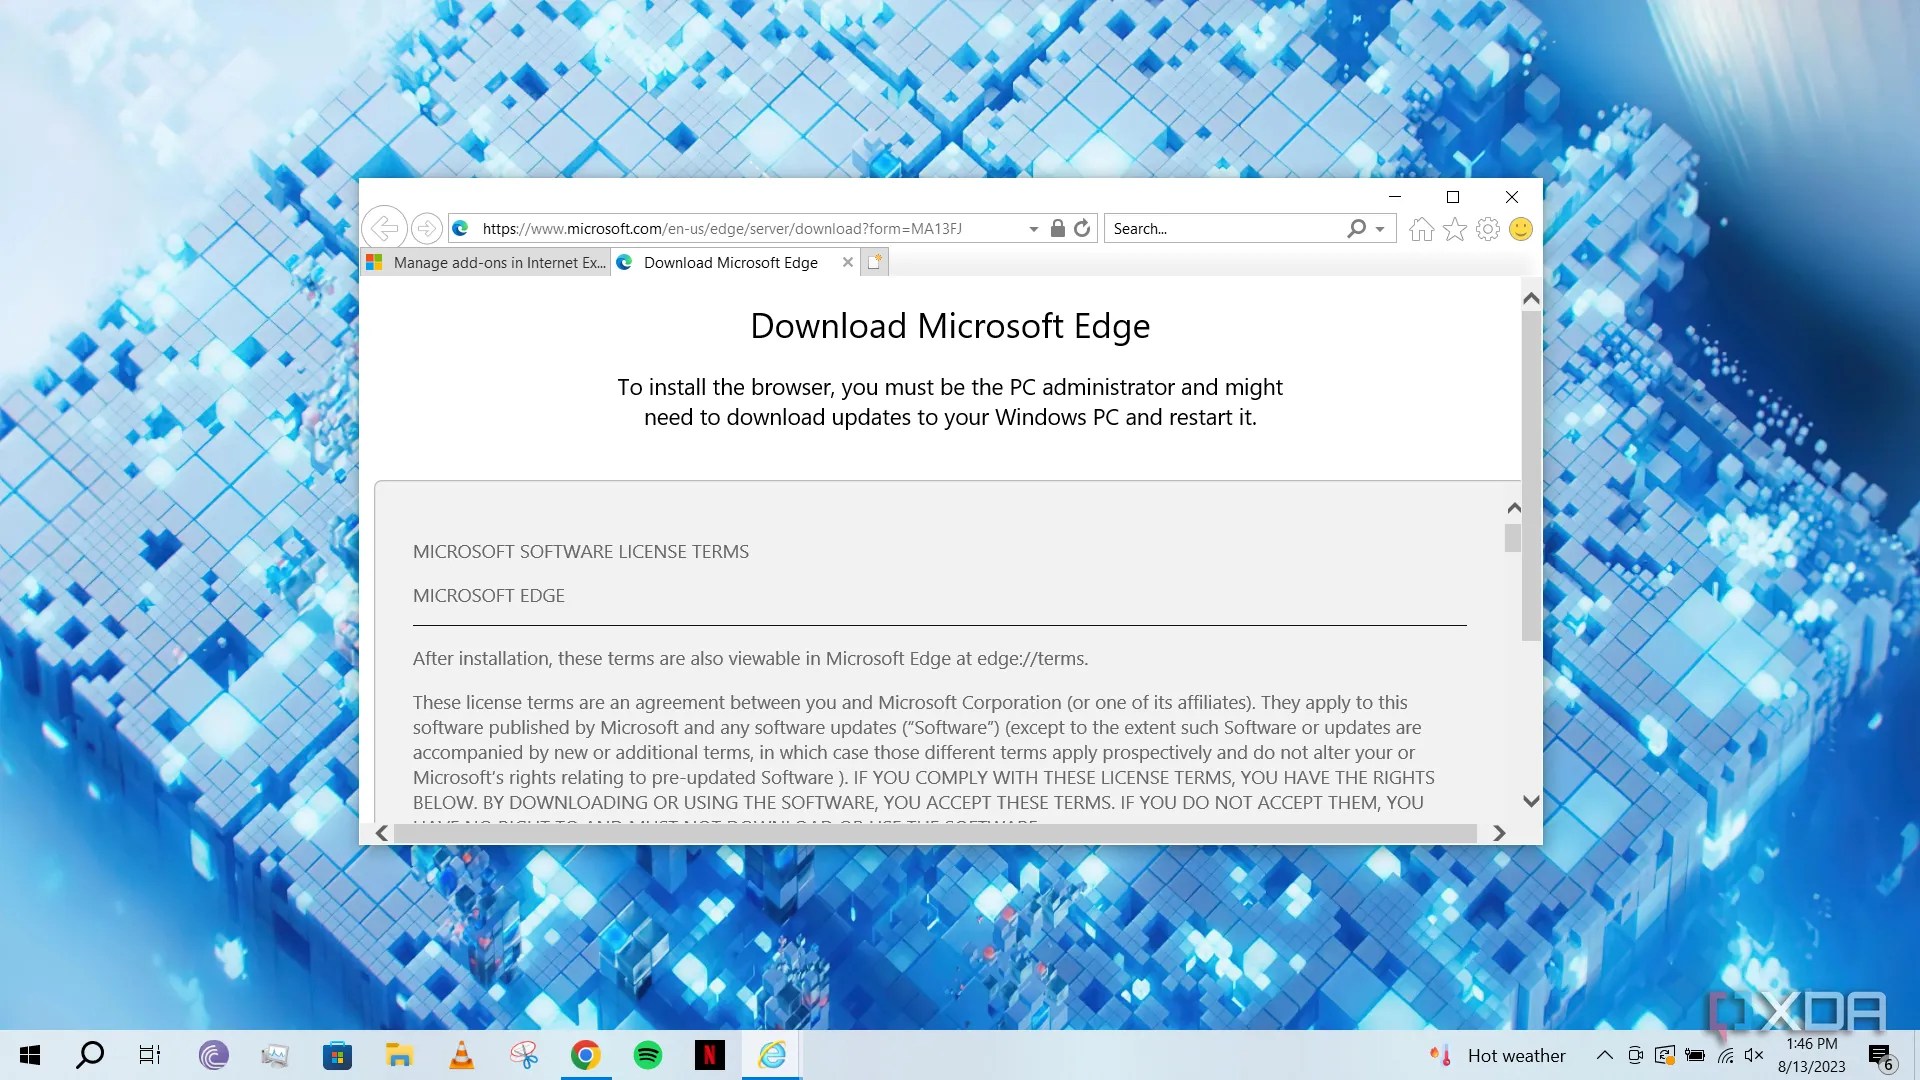Viewport: 1920px width, 1080px height.
Task: Open Favorites star icon
Action: [1455, 230]
